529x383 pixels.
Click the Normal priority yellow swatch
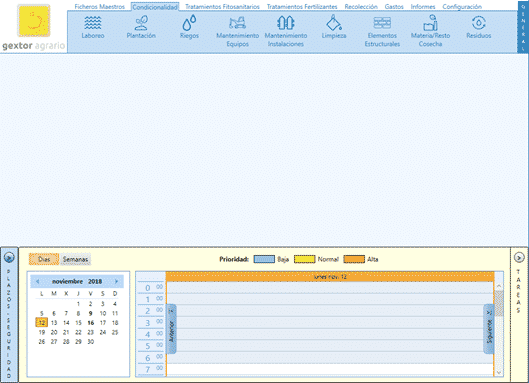point(305,259)
